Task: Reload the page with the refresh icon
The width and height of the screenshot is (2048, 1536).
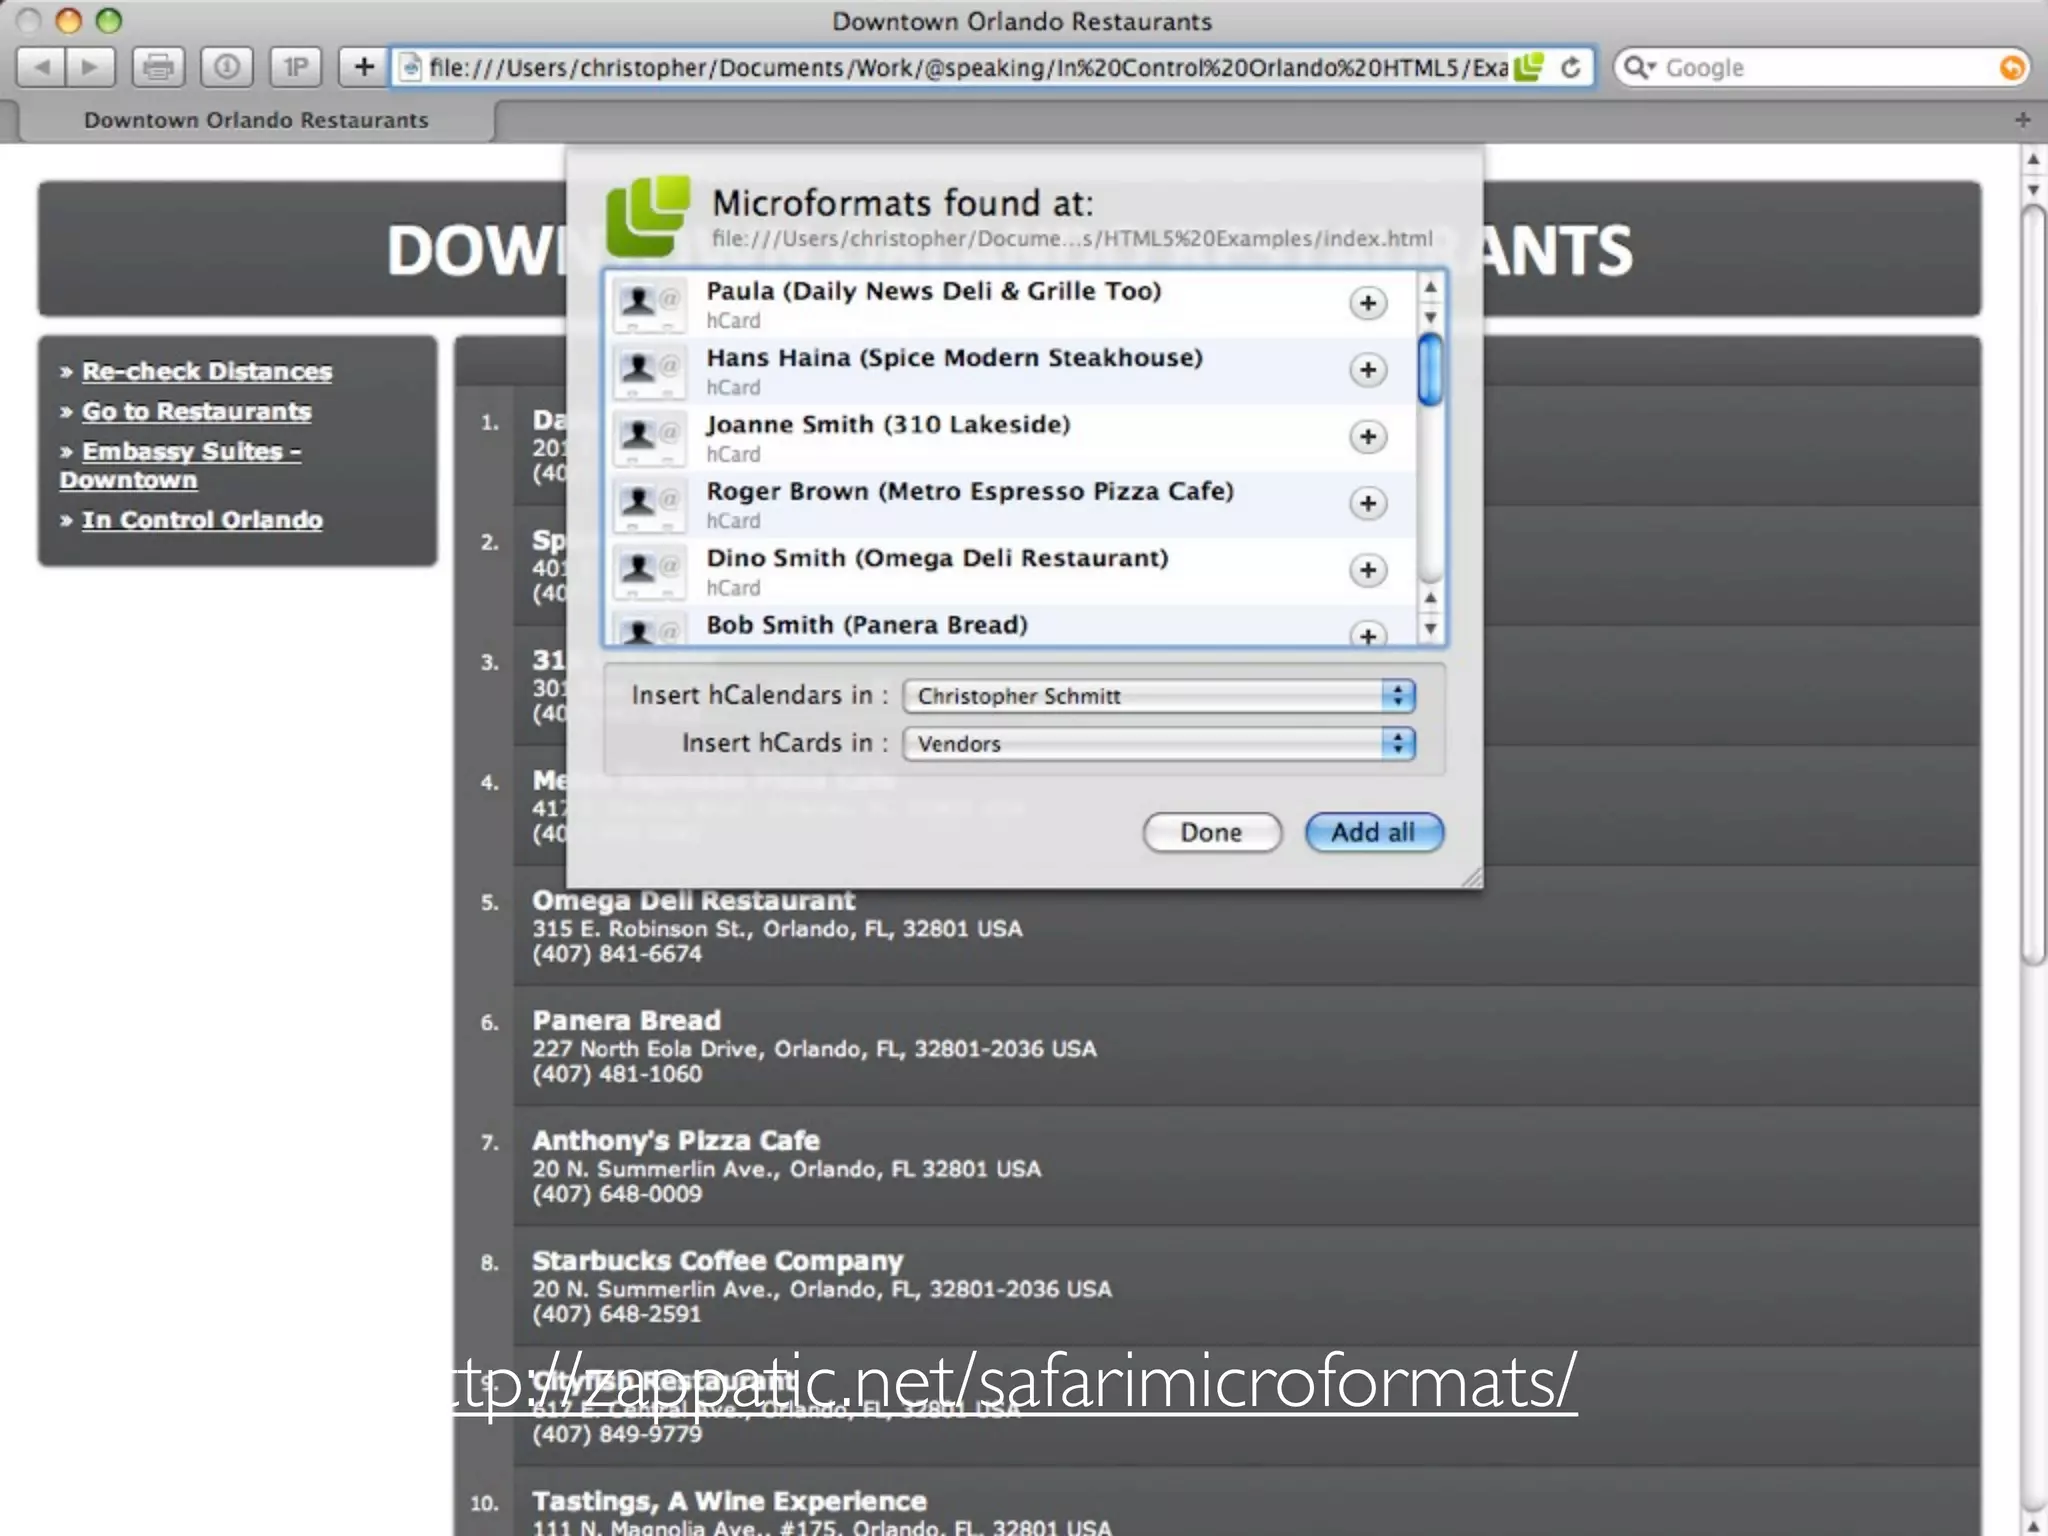Action: pos(1570,67)
